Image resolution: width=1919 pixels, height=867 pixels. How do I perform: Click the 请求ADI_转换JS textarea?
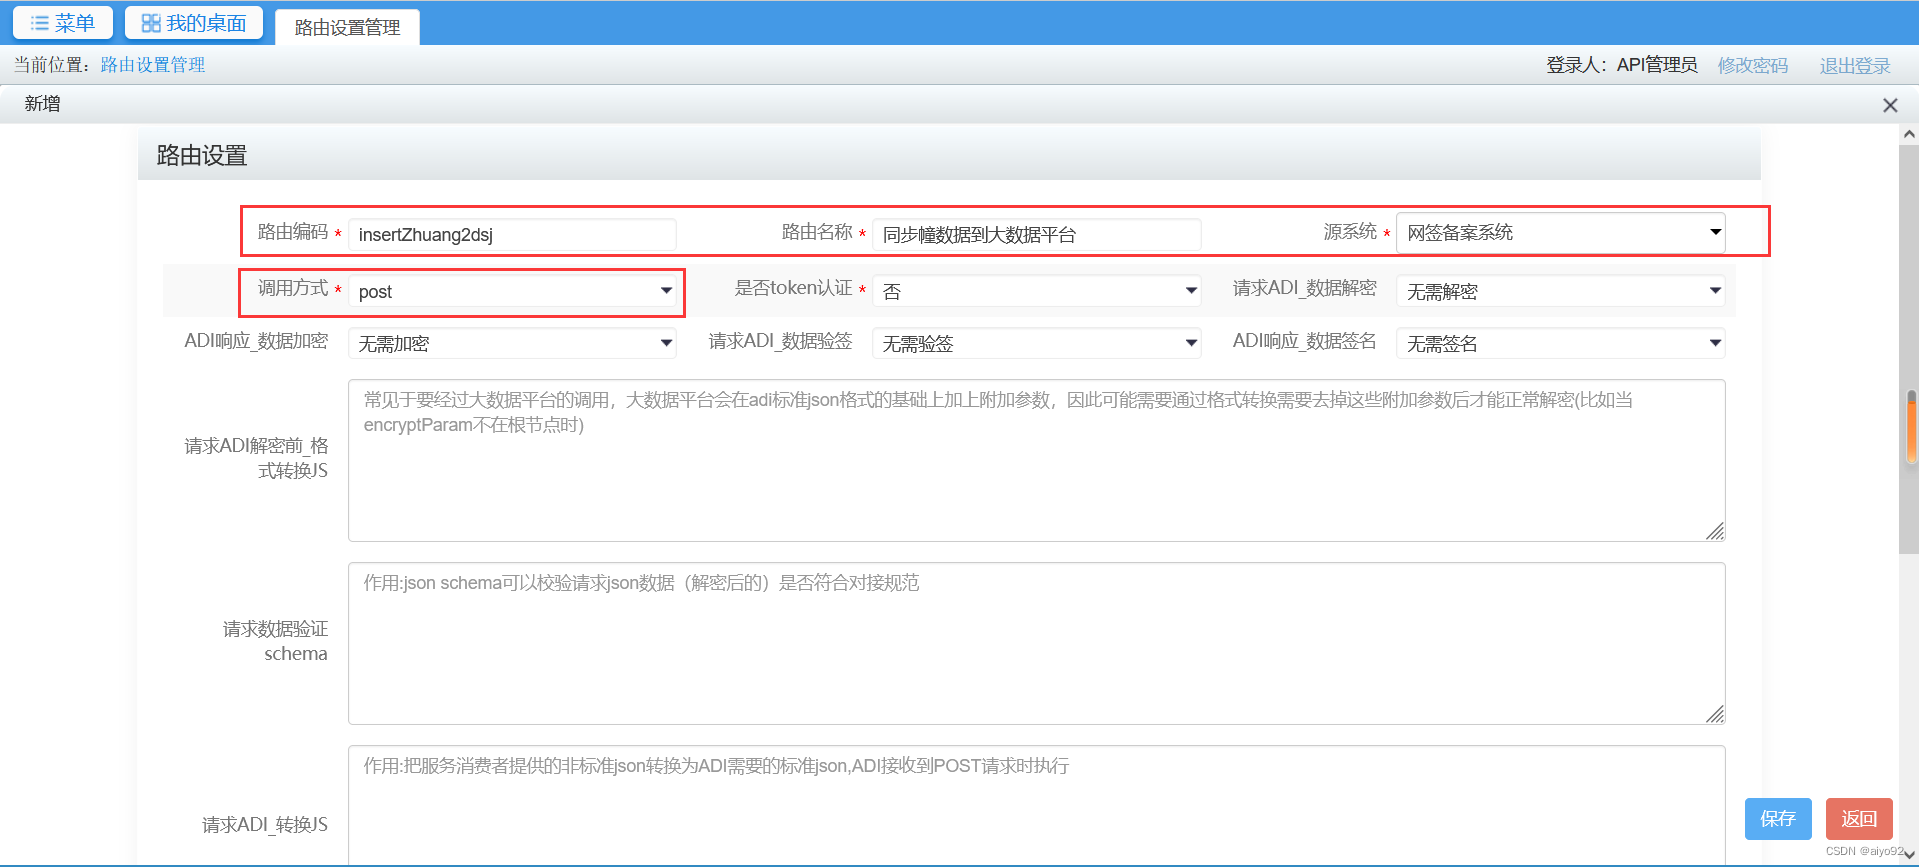coord(1037,805)
